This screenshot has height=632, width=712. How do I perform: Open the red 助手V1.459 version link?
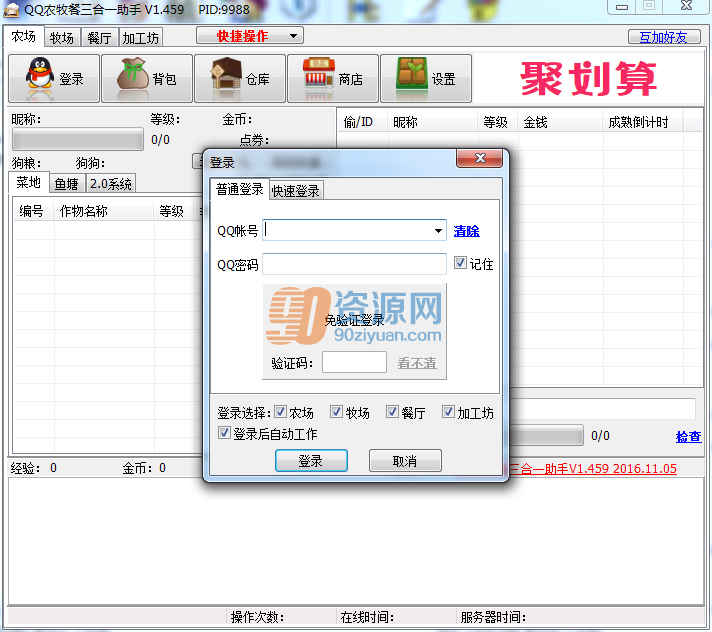593,468
